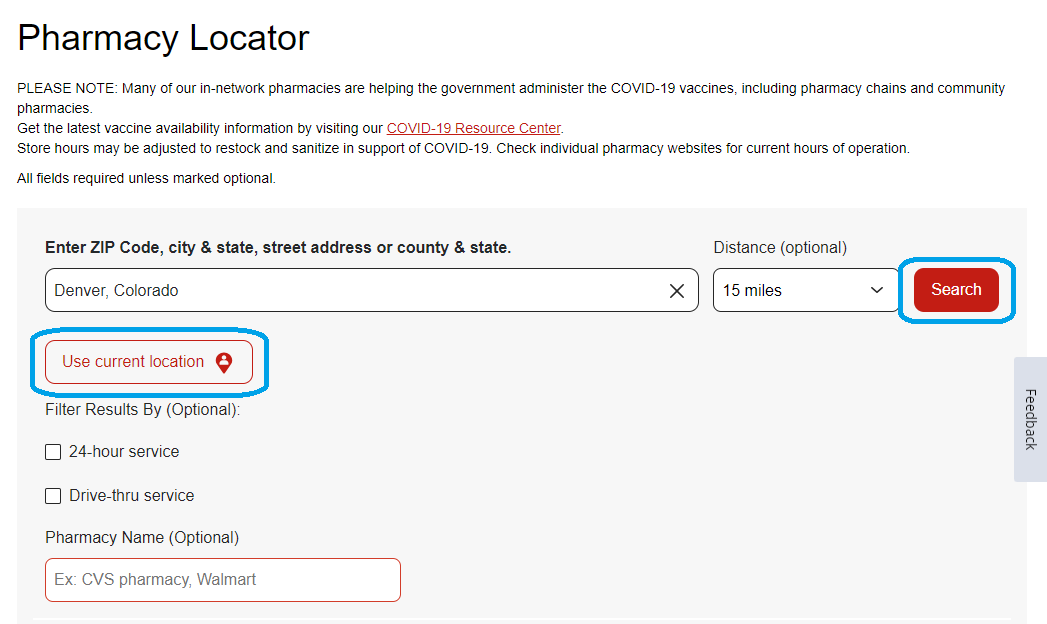Enable the 24-hour service checkbox

53,452
